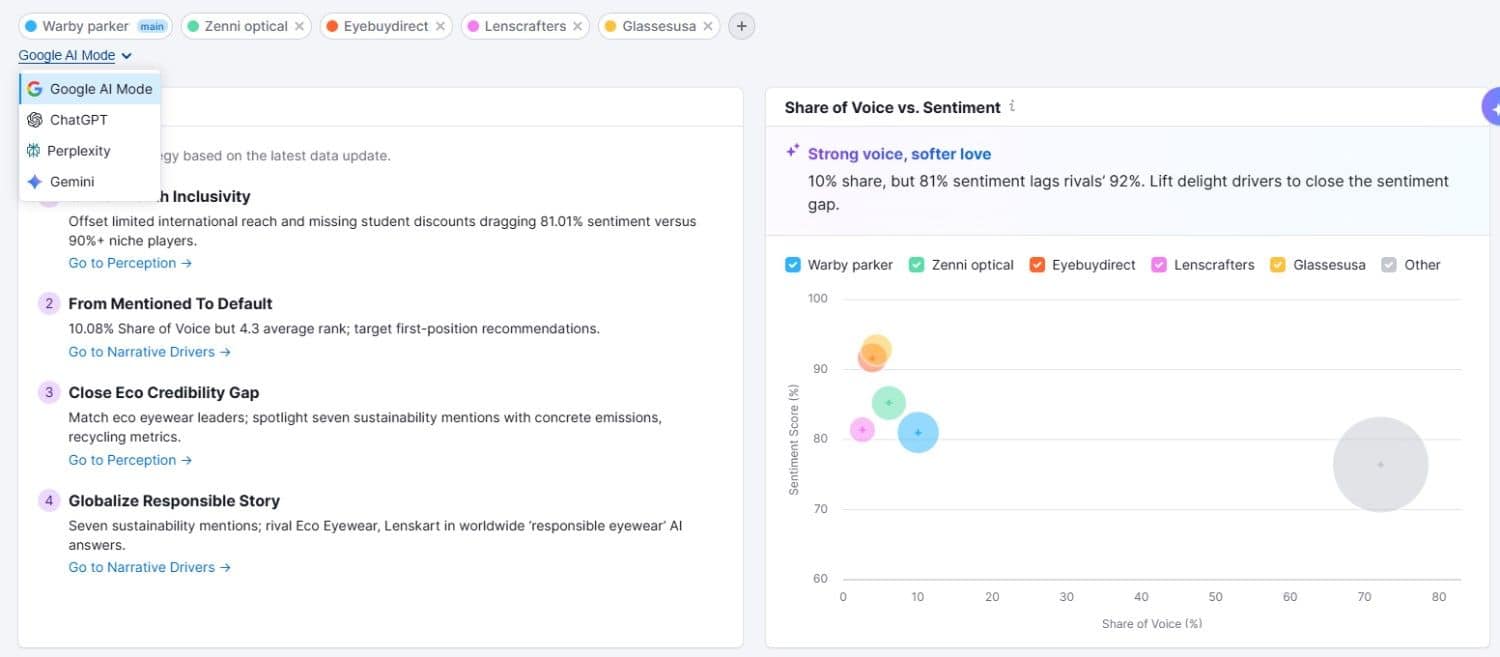Select Gemini from the platform list
This screenshot has width=1500, height=657.
[x=90, y=182]
